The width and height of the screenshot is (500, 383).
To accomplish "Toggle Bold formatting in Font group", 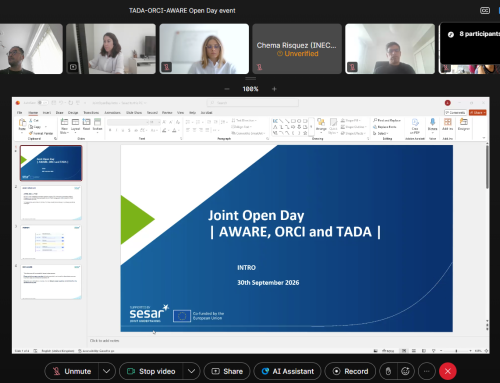I will click(x=110, y=130).
